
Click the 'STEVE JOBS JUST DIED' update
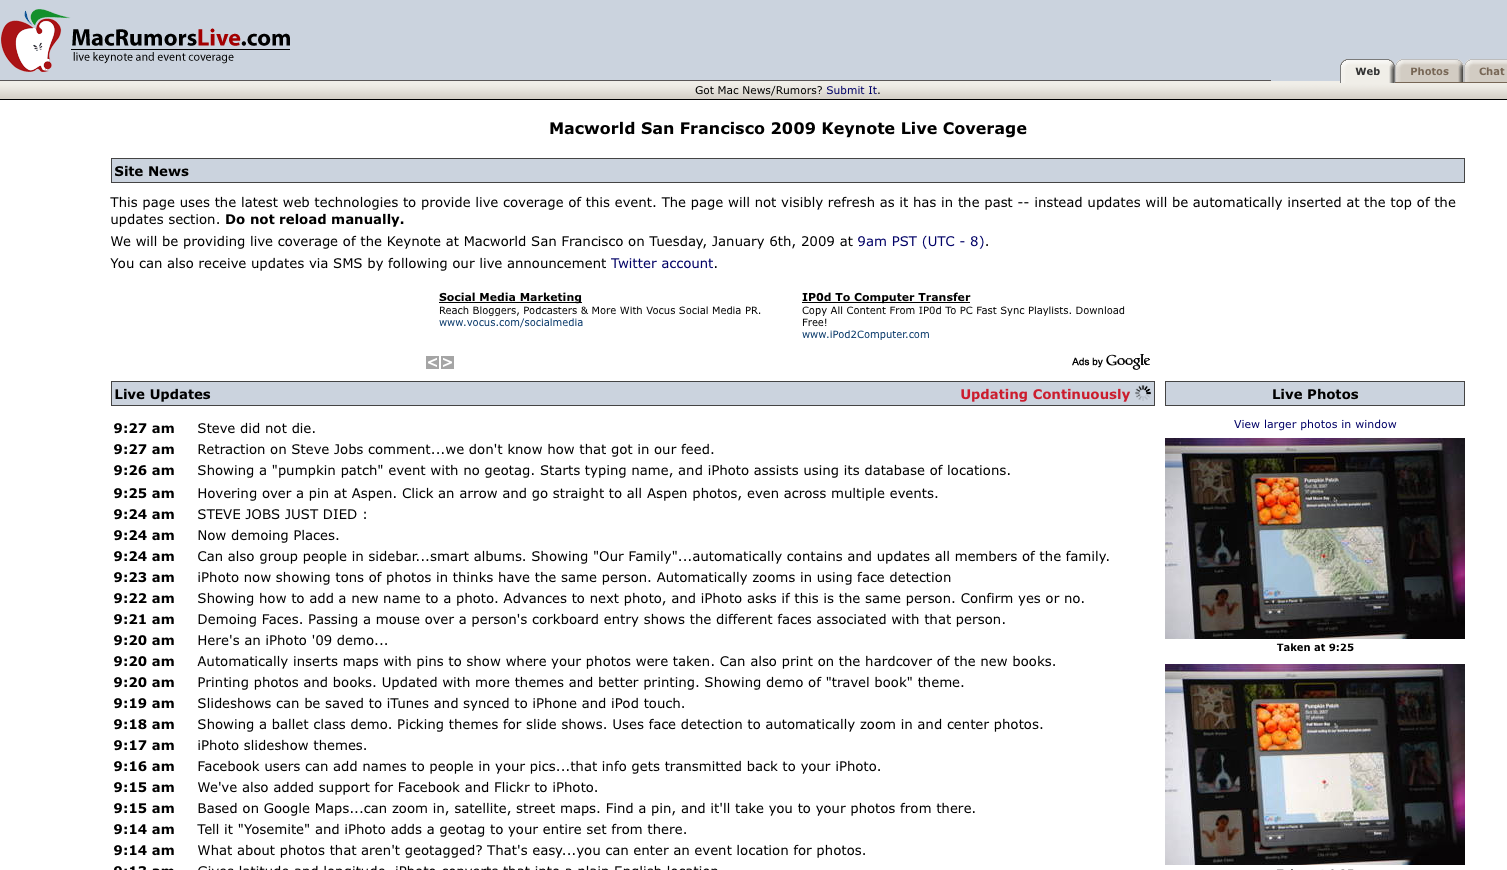click(x=282, y=514)
